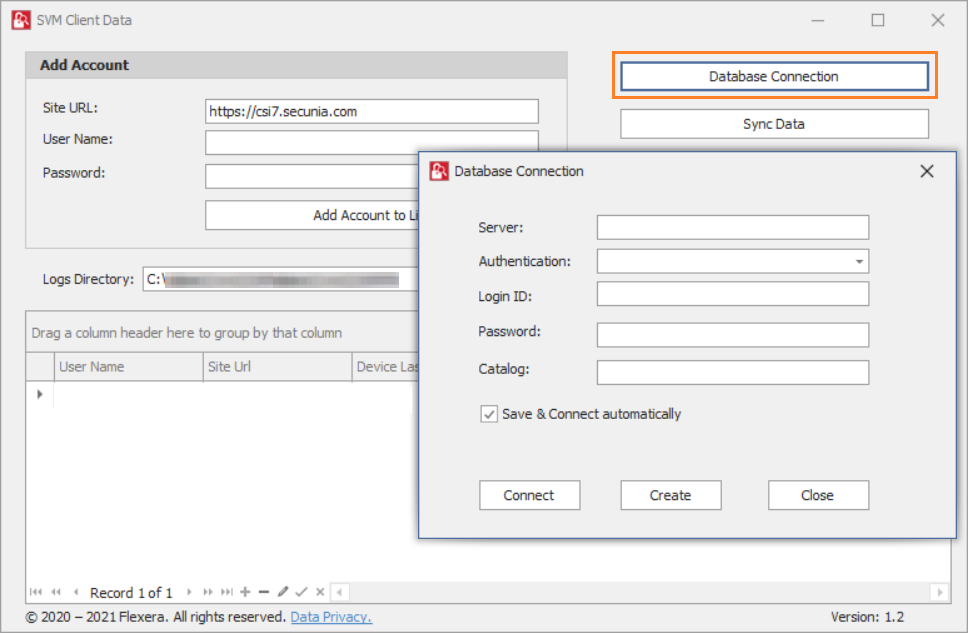Focus the Server input field
This screenshot has height=633, width=968.
pos(732,228)
